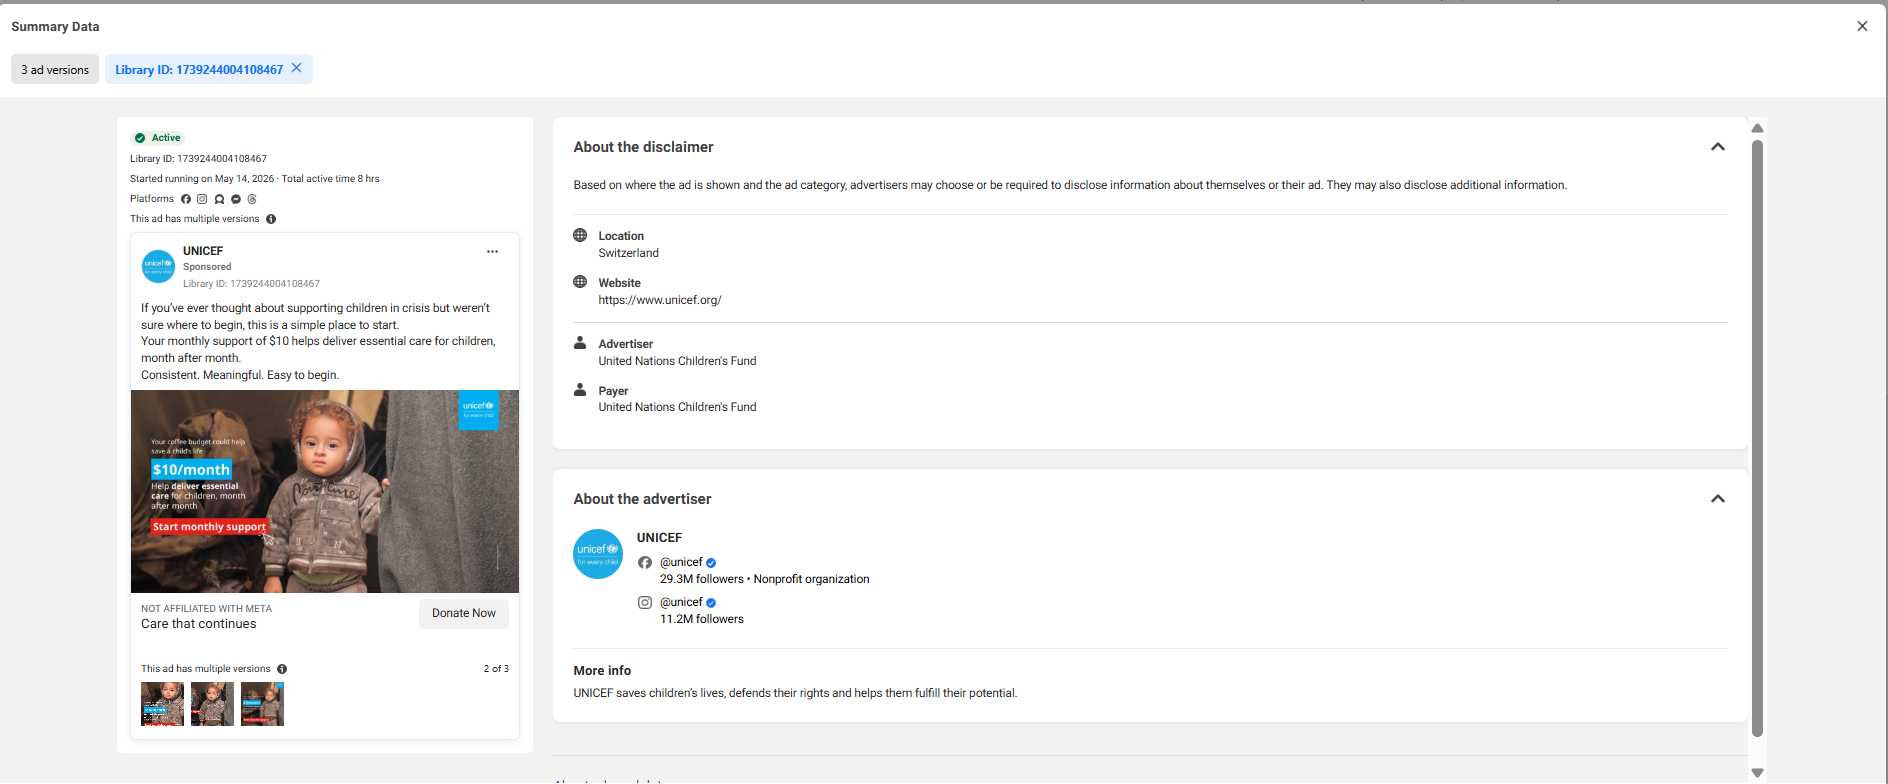
Task: Click the scrollbar up arrow
Action: pyautogui.click(x=1757, y=128)
